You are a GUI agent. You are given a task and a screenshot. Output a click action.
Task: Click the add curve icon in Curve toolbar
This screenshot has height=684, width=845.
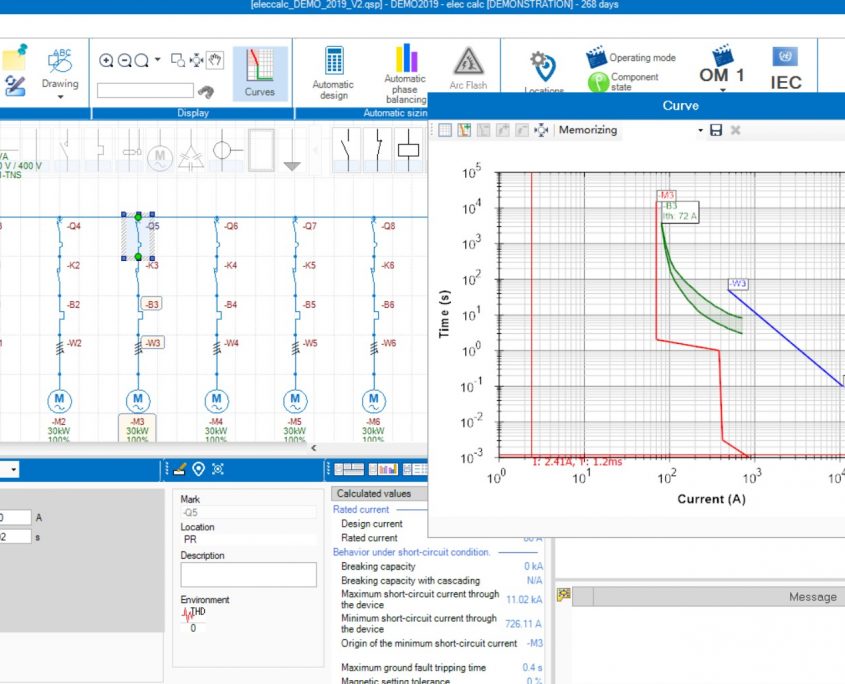coord(464,130)
